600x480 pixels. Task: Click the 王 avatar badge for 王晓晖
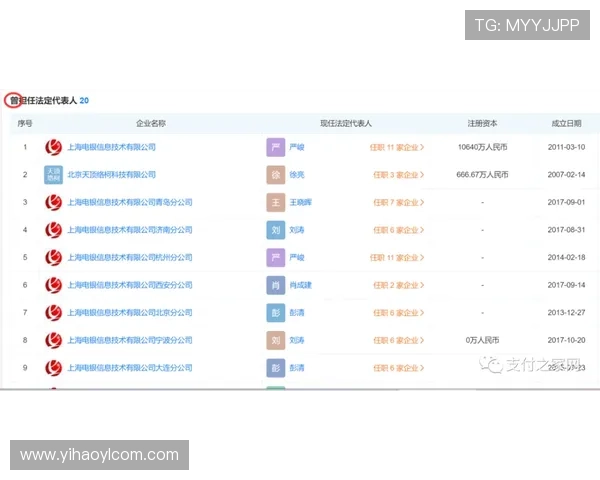point(276,202)
